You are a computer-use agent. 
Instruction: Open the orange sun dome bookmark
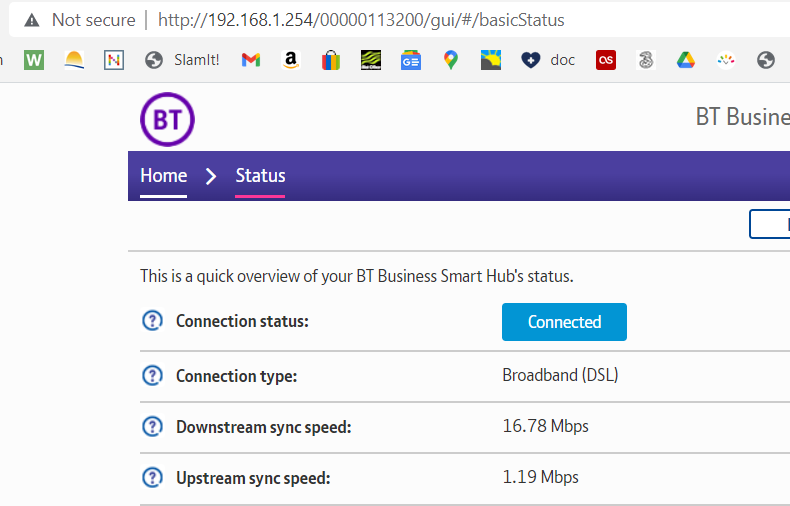(x=74, y=60)
